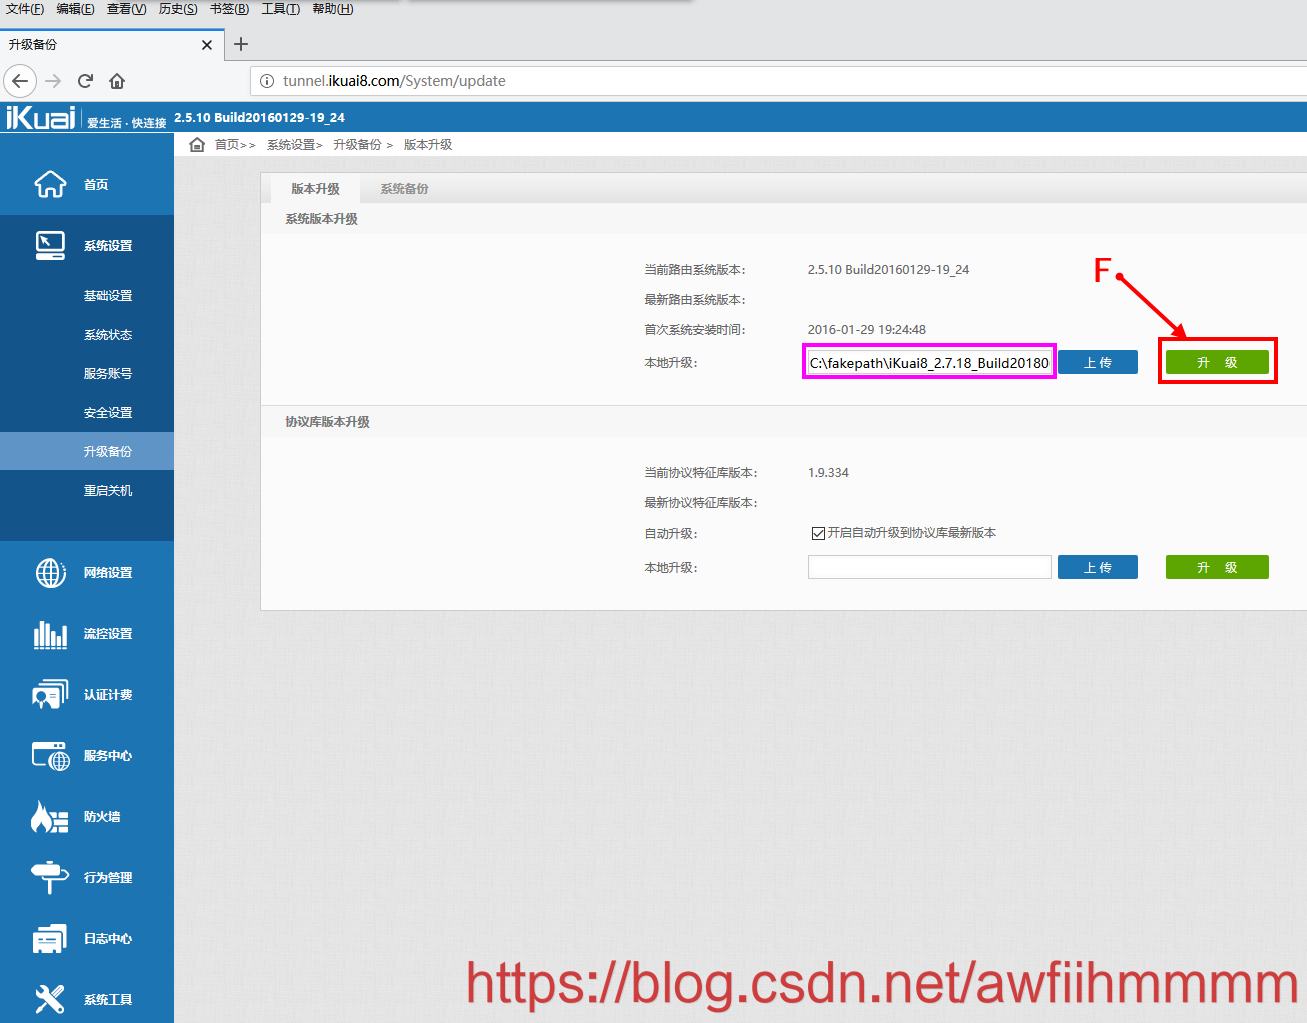Click the system local upgrade file path field
This screenshot has width=1307, height=1023.
[x=929, y=362]
